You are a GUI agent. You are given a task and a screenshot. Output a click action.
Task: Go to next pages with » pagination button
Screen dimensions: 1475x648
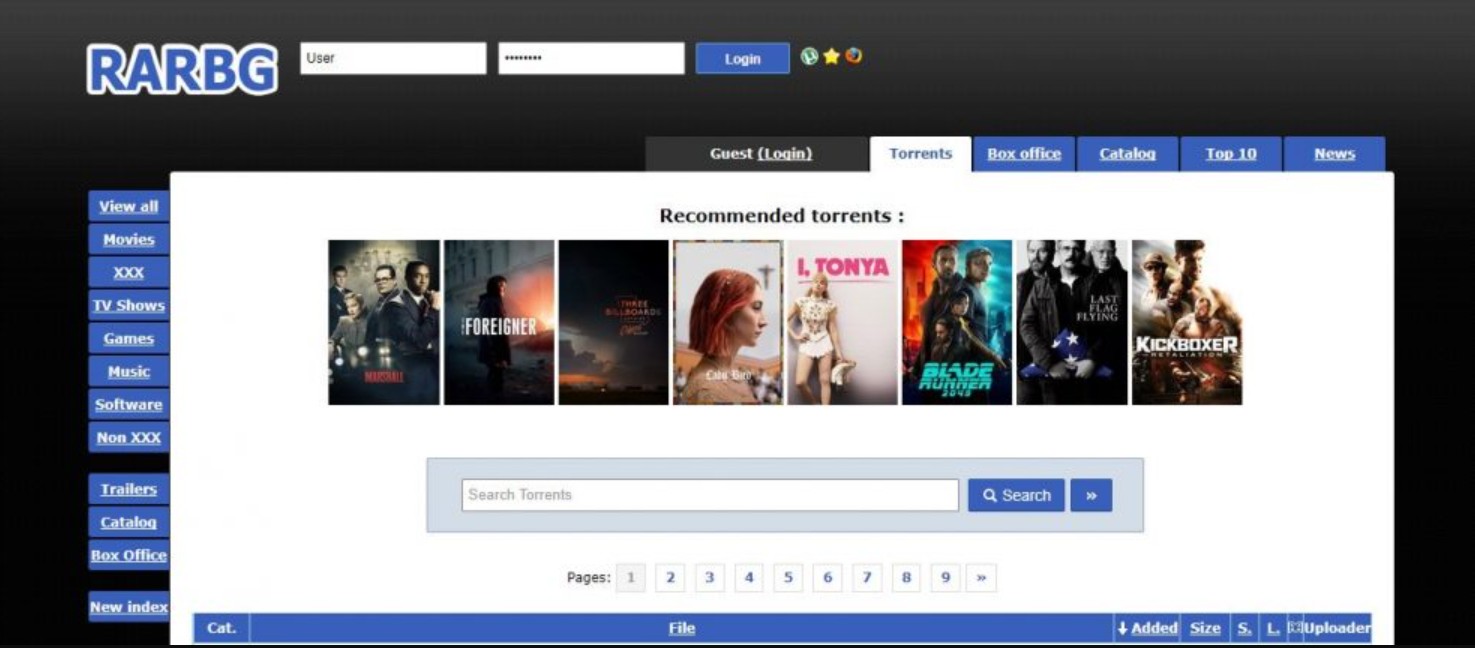click(x=981, y=577)
